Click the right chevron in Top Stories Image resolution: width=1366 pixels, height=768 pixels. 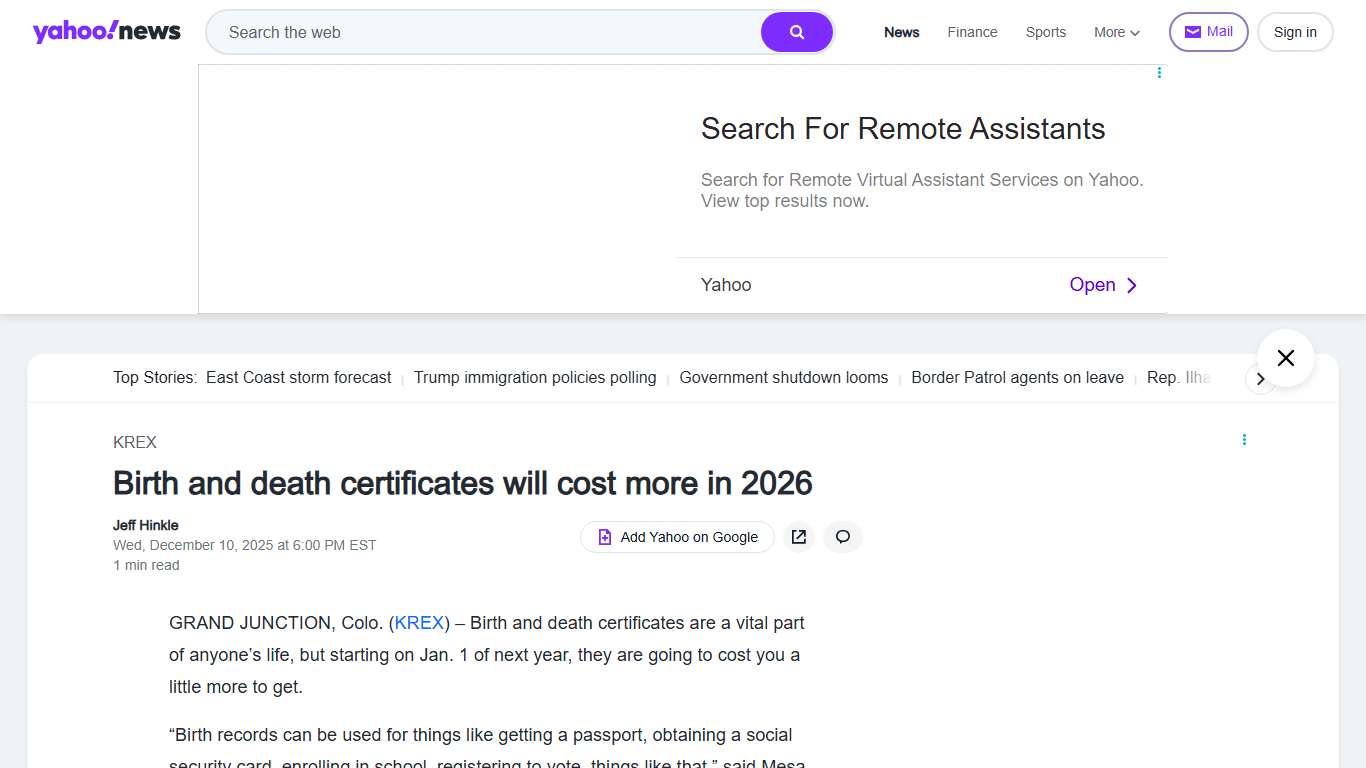point(1261,380)
